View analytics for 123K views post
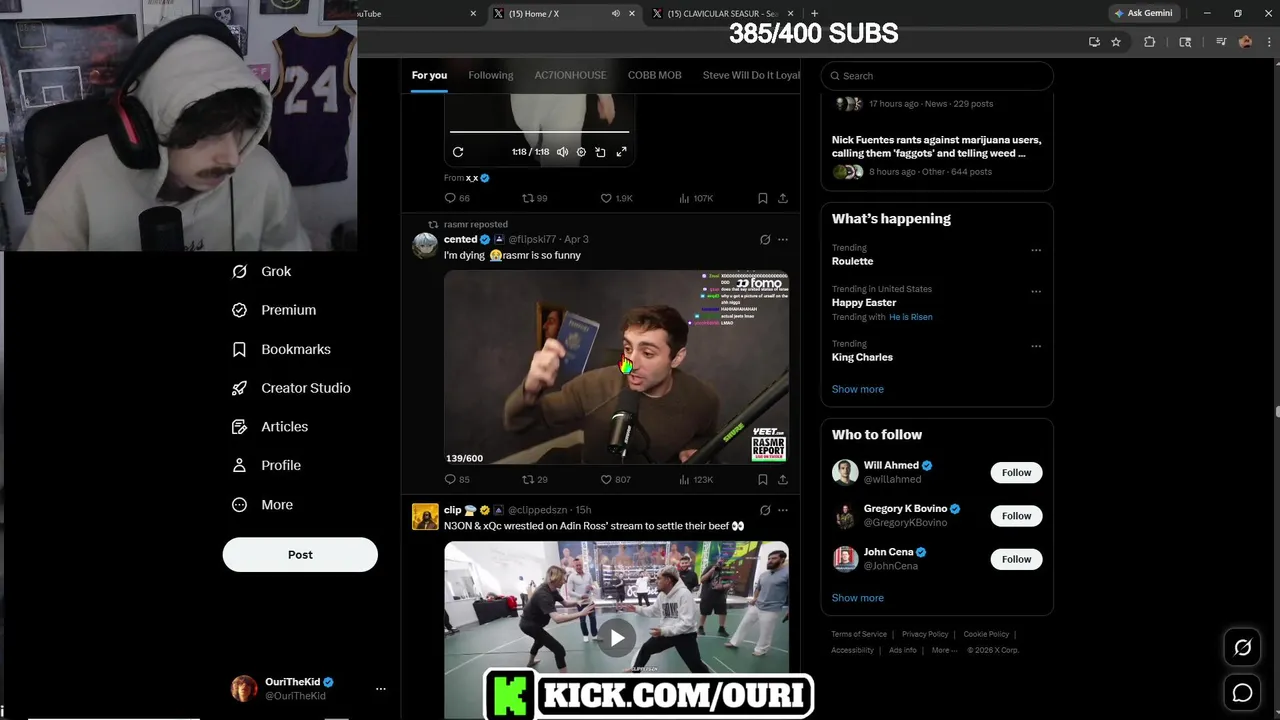This screenshot has width=1280, height=720. 696,480
